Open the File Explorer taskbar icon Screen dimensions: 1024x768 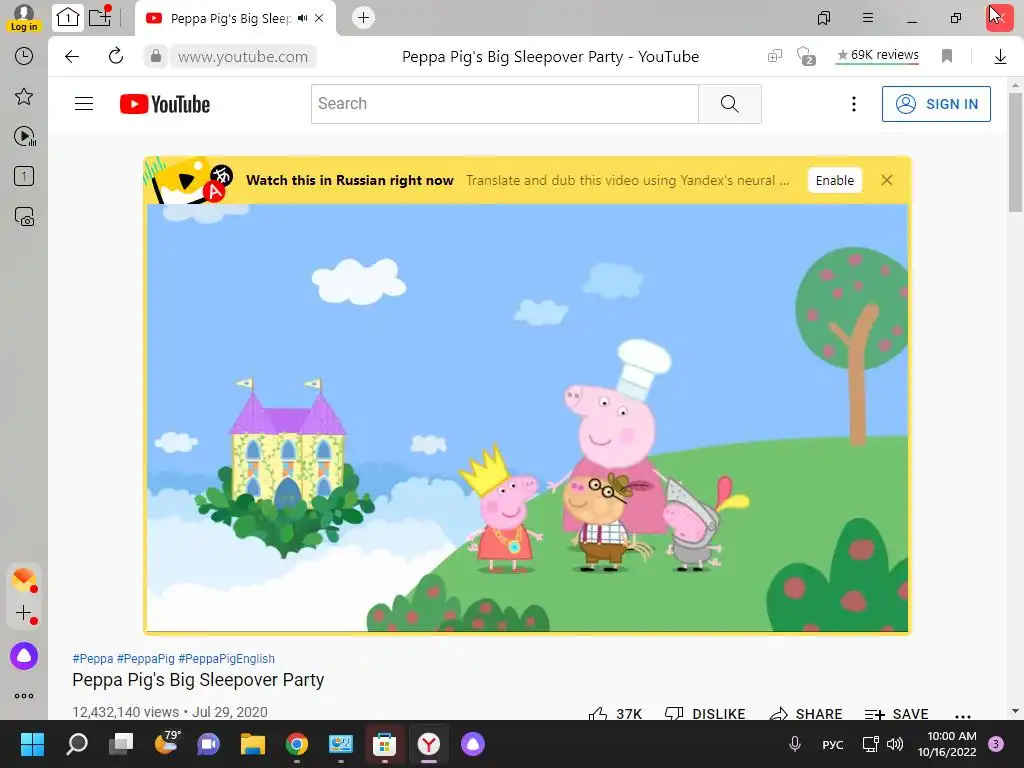coord(253,744)
